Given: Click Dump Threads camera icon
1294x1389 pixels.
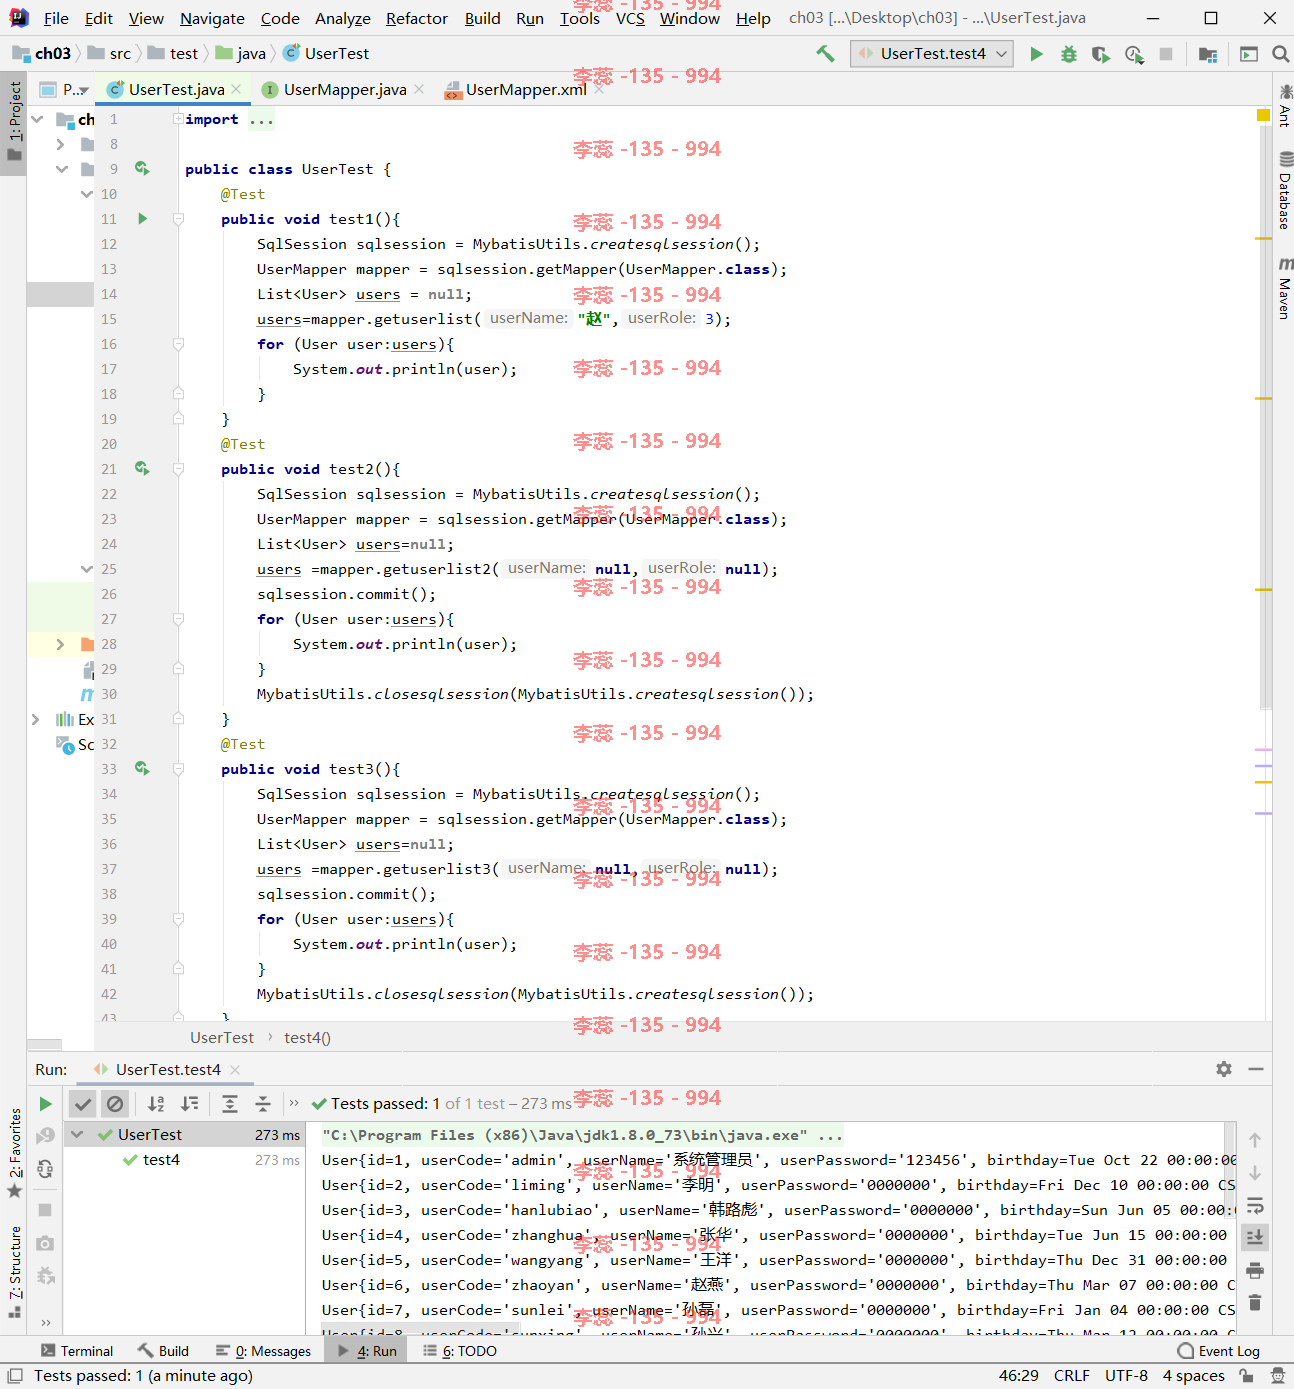Looking at the screenshot, I should (x=45, y=1243).
